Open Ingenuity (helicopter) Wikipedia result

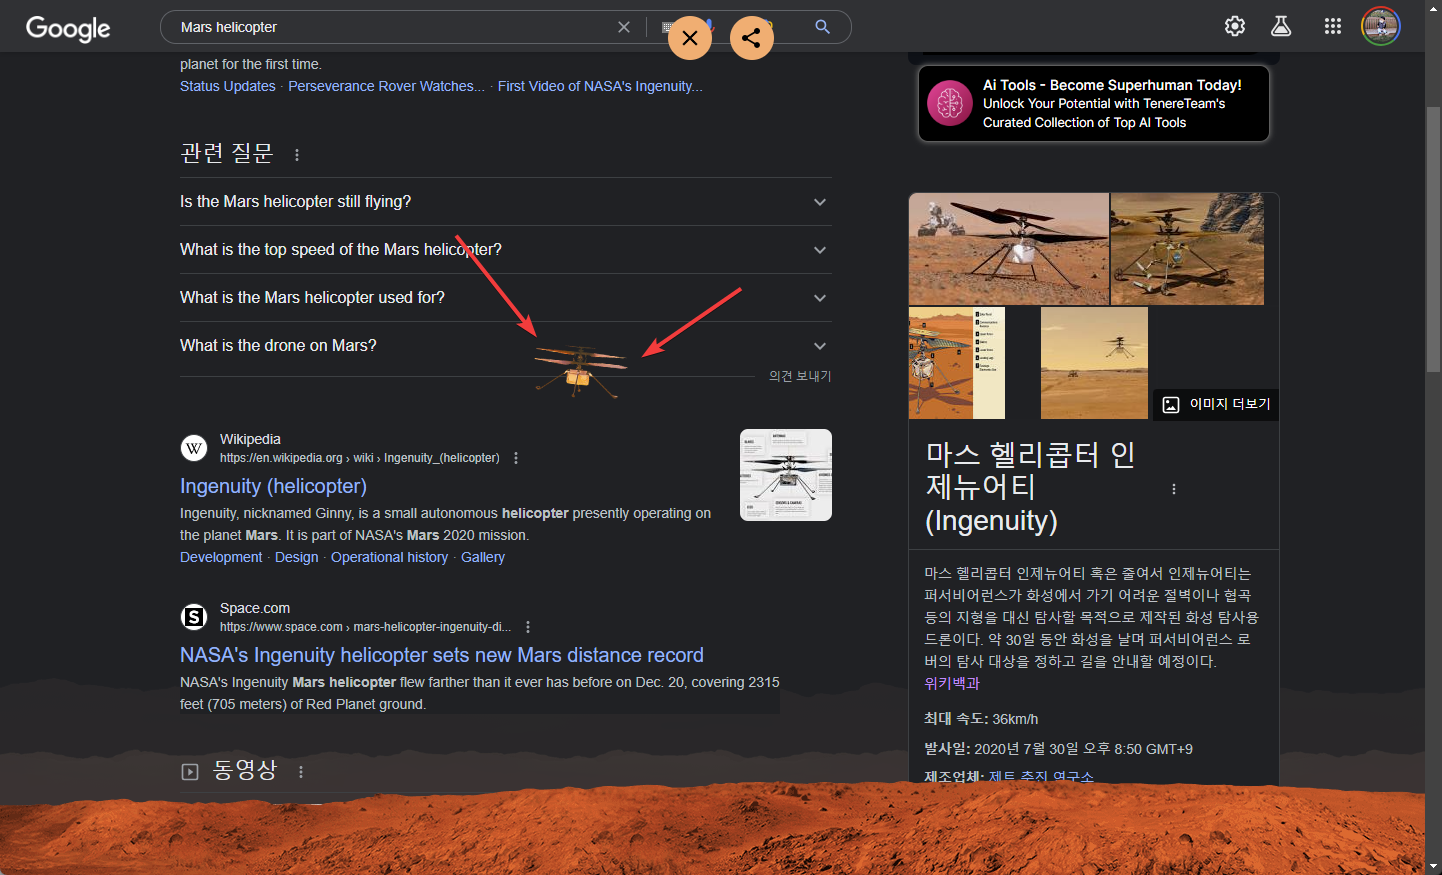tap(273, 486)
